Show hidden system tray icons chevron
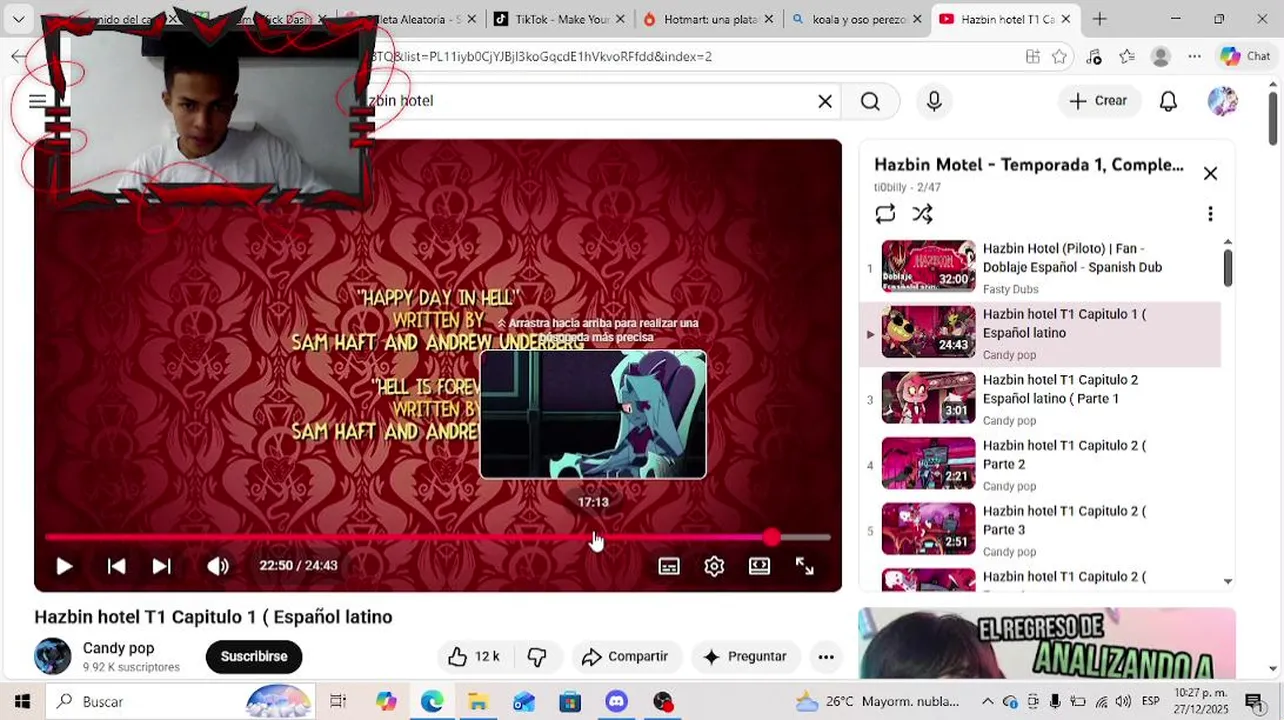 click(x=988, y=702)
